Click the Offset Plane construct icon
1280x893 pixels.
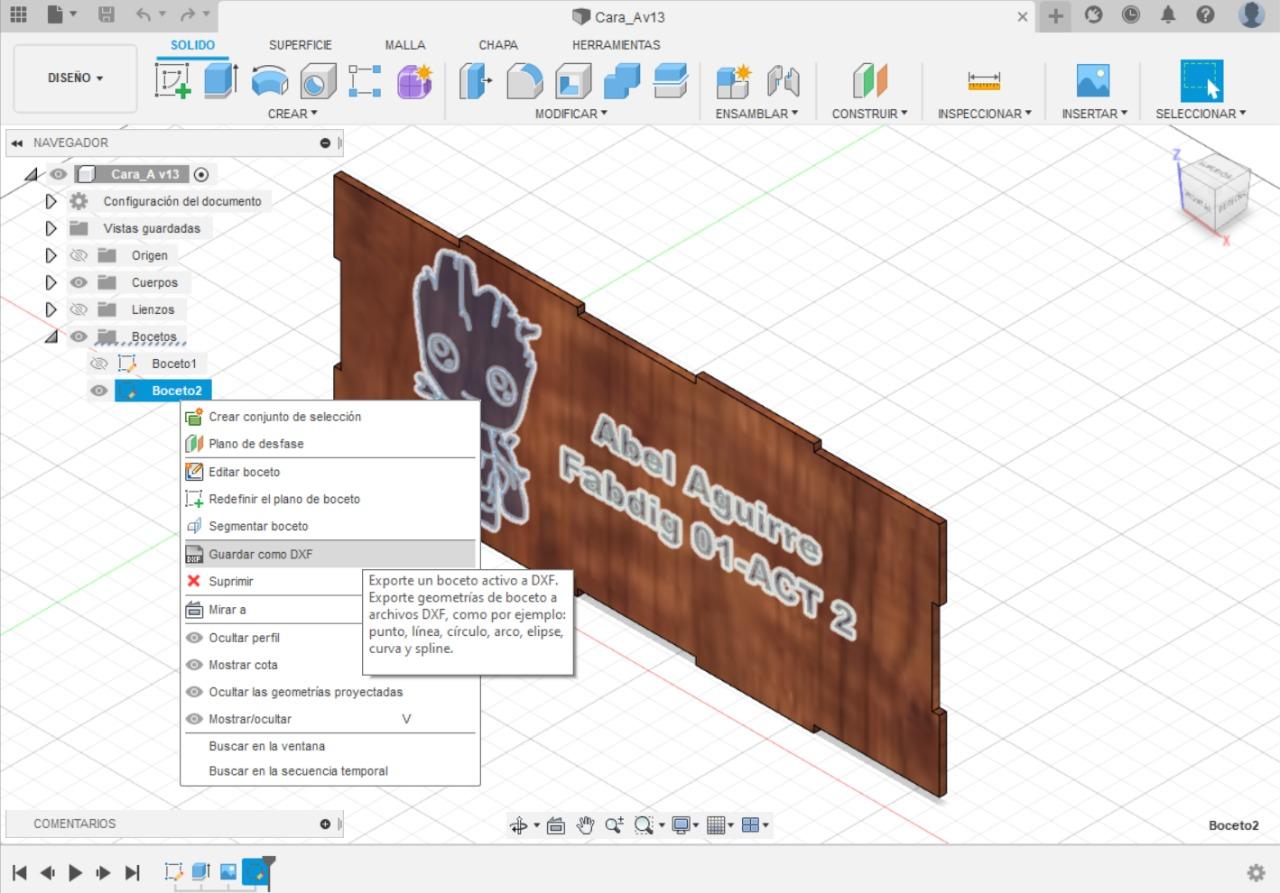point(870,81)
